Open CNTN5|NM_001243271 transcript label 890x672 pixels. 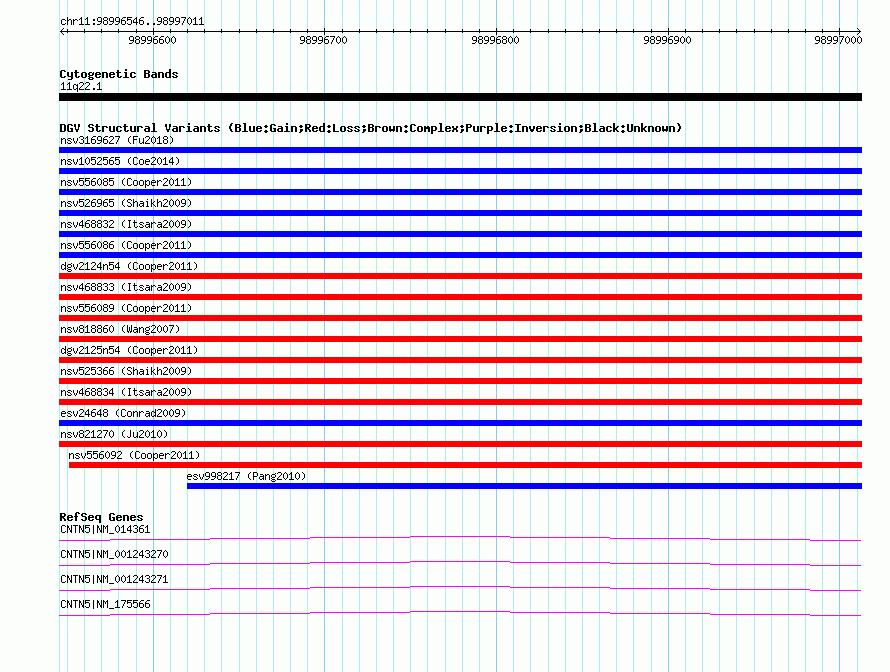click(114, 579)
